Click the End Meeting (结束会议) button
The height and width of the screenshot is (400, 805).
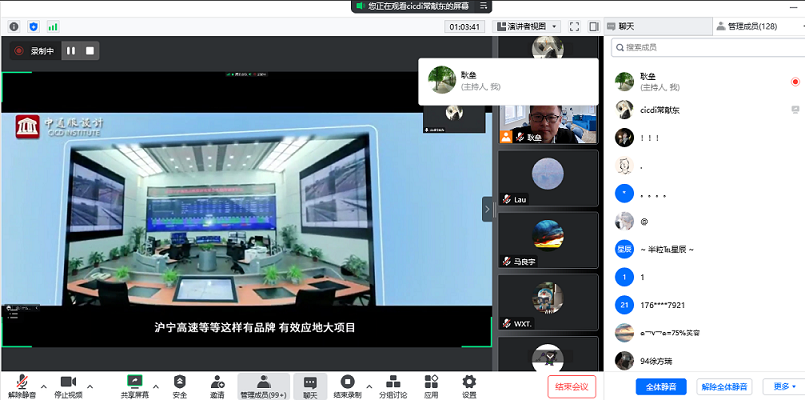(572, 386)
